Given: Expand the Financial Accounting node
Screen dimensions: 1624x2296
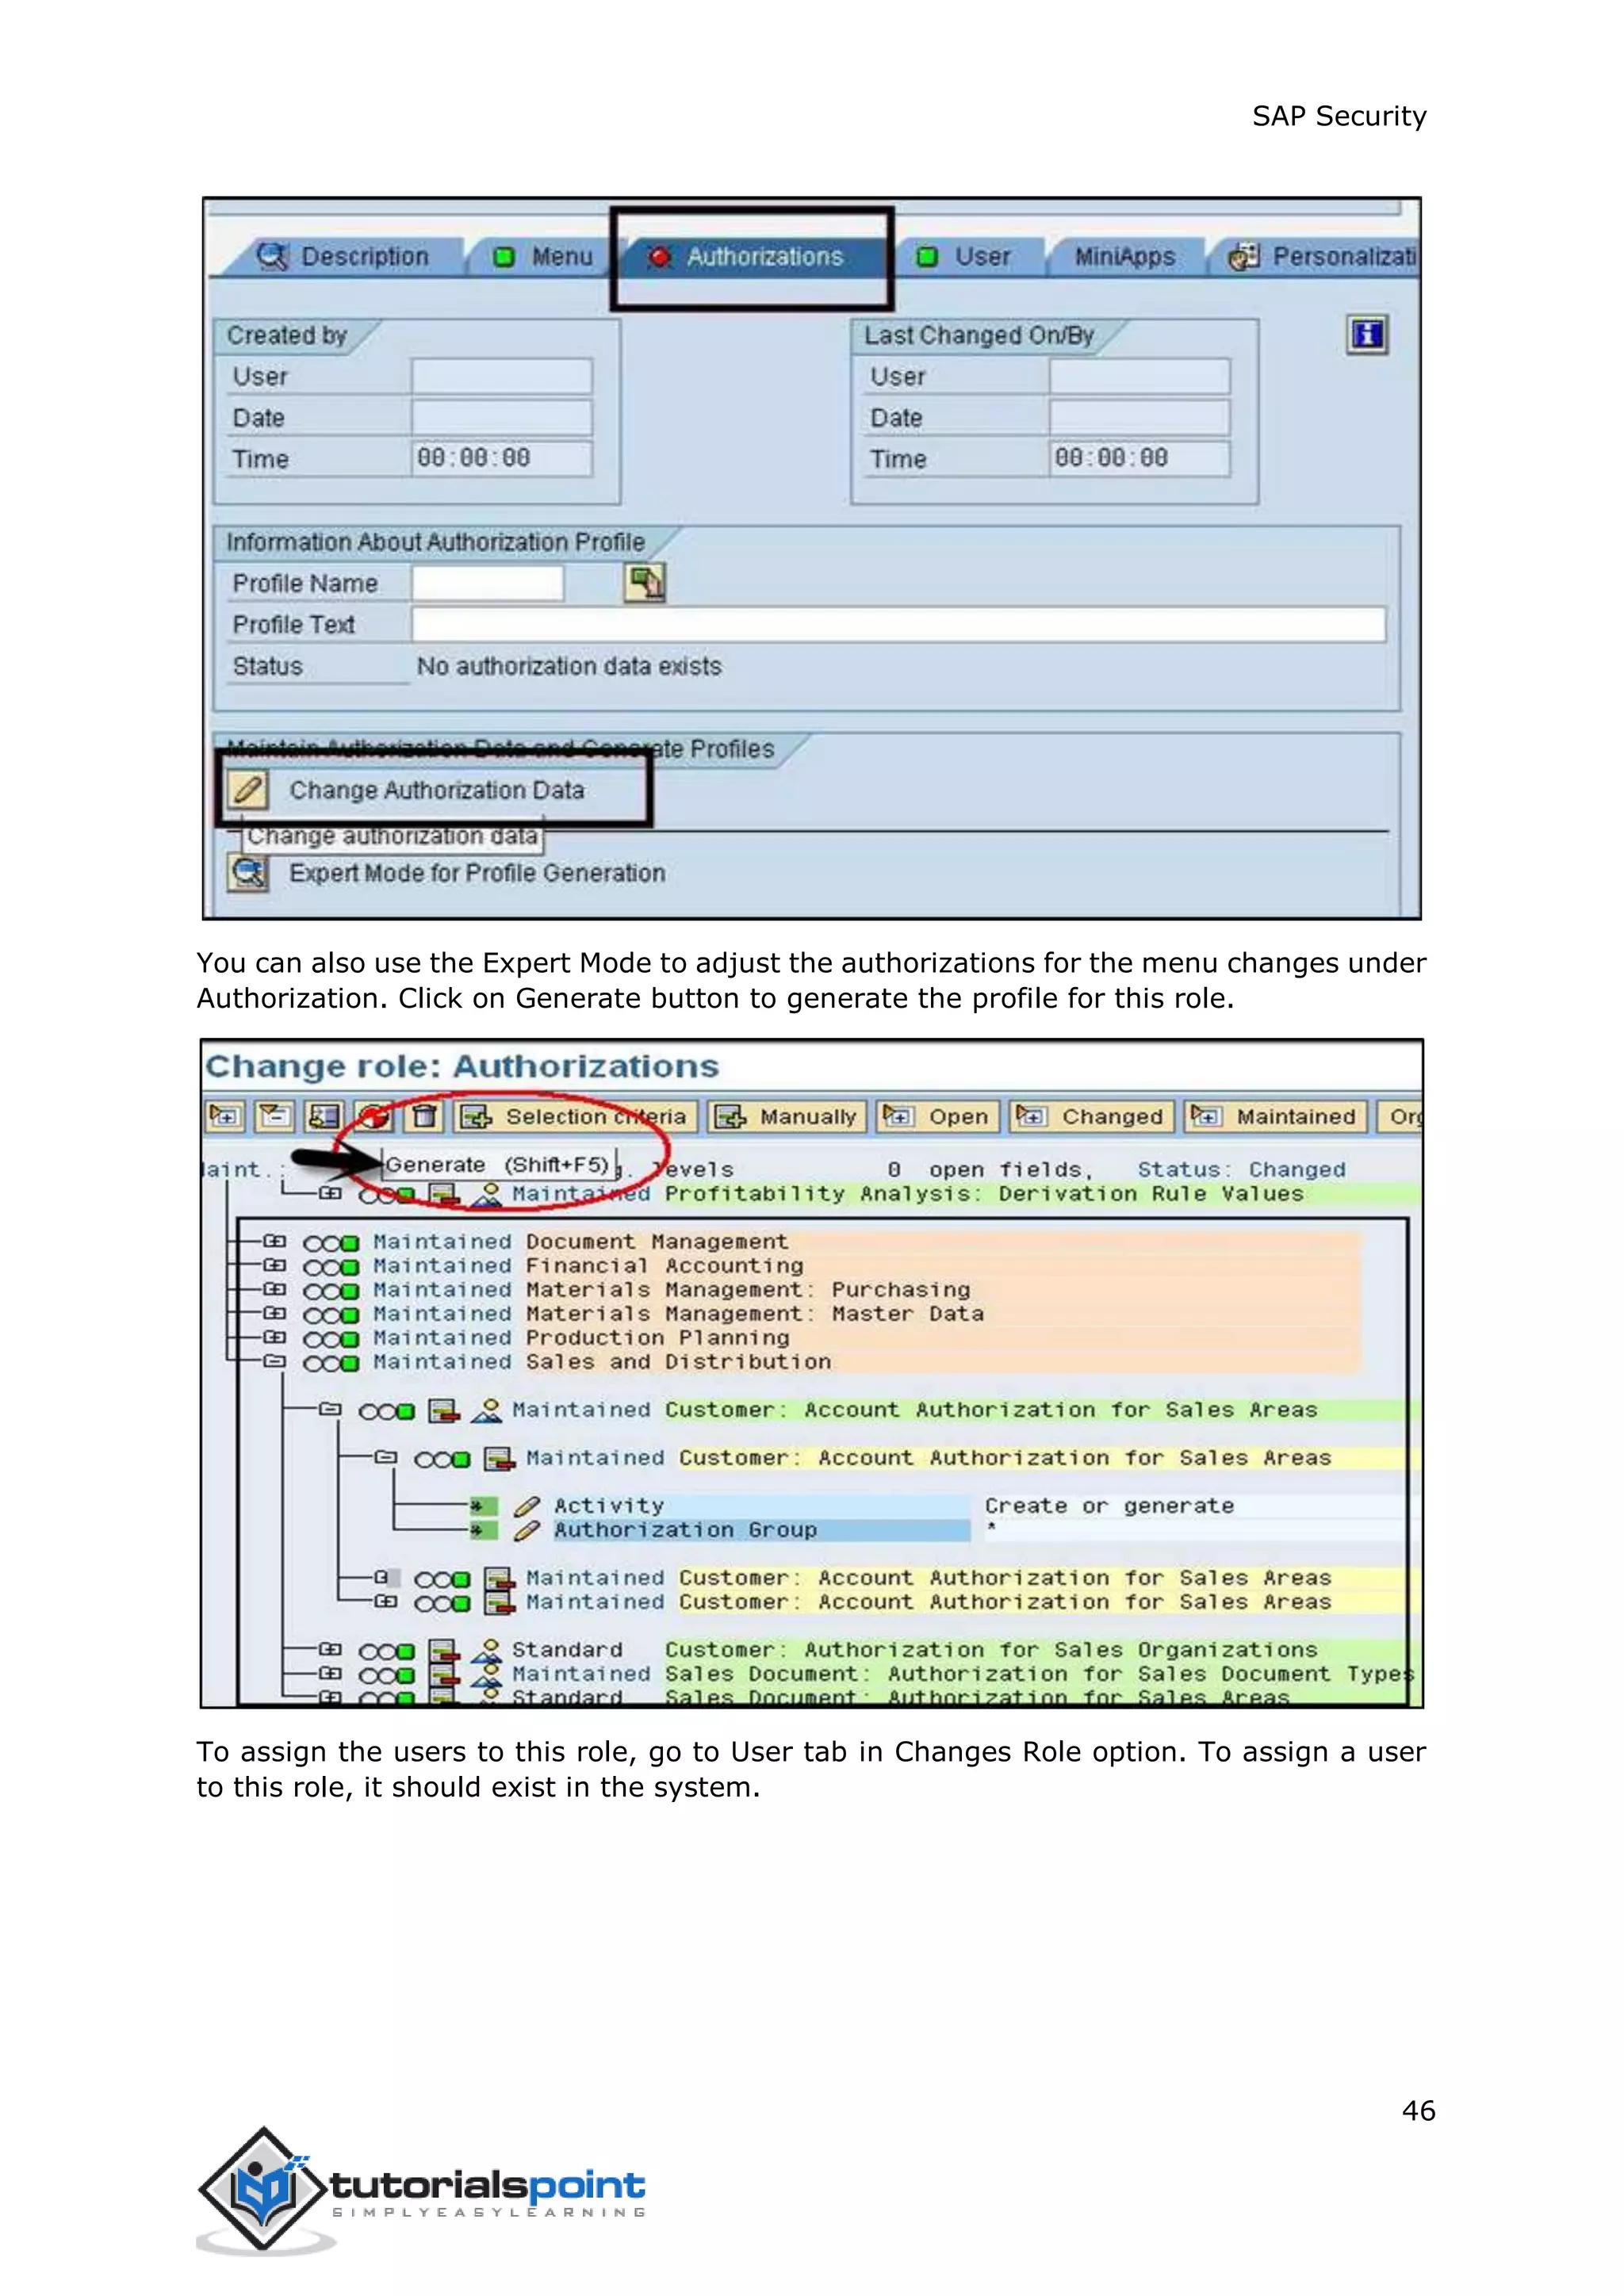Looking at the screenshot, I should pyautogui.click(x=274, y=1265).
